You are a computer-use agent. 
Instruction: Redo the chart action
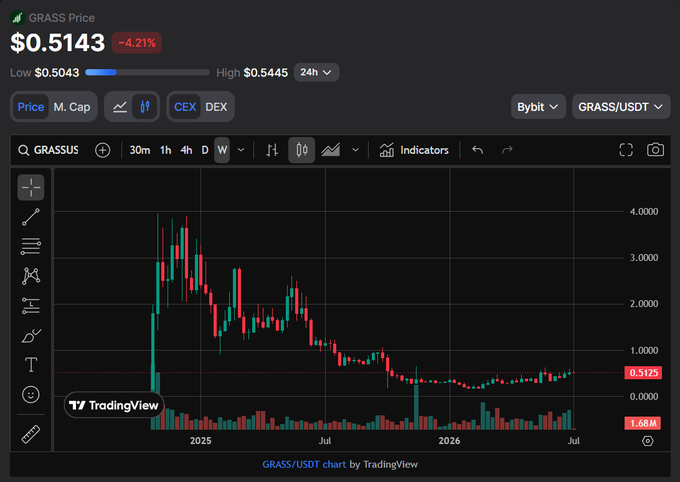click(x=507, y=150)
